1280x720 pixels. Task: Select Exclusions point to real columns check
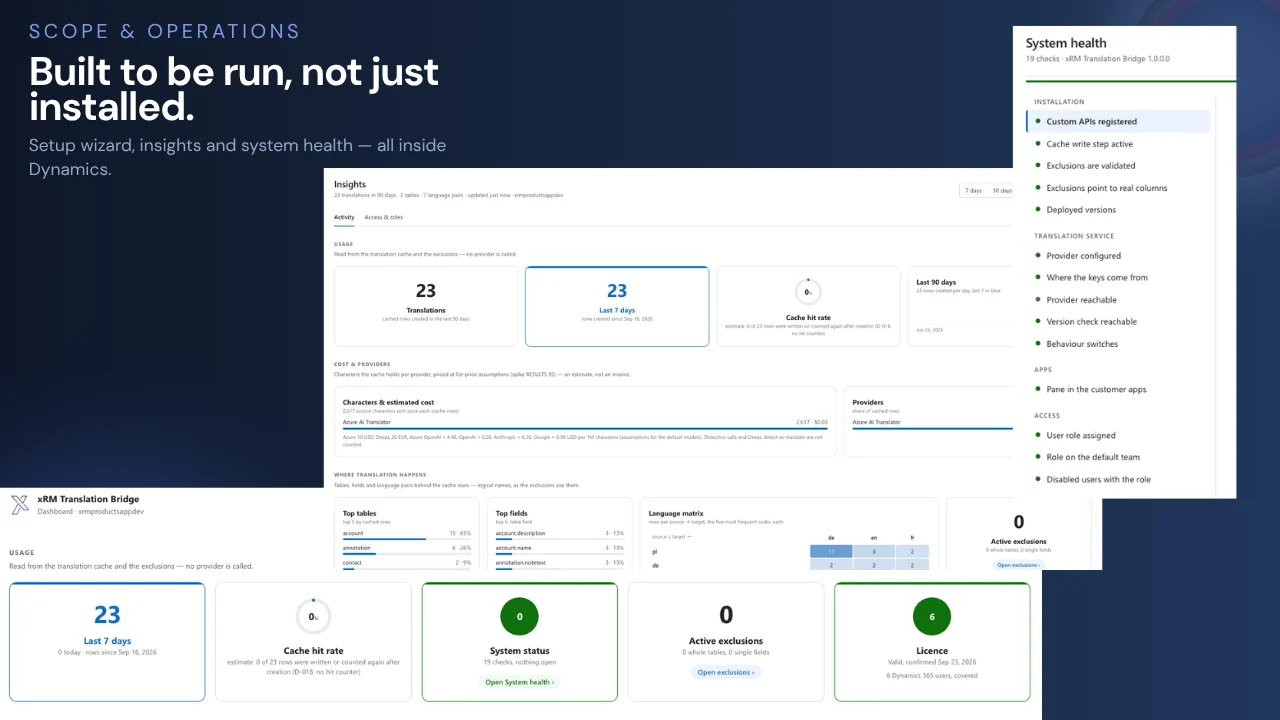1118,188
